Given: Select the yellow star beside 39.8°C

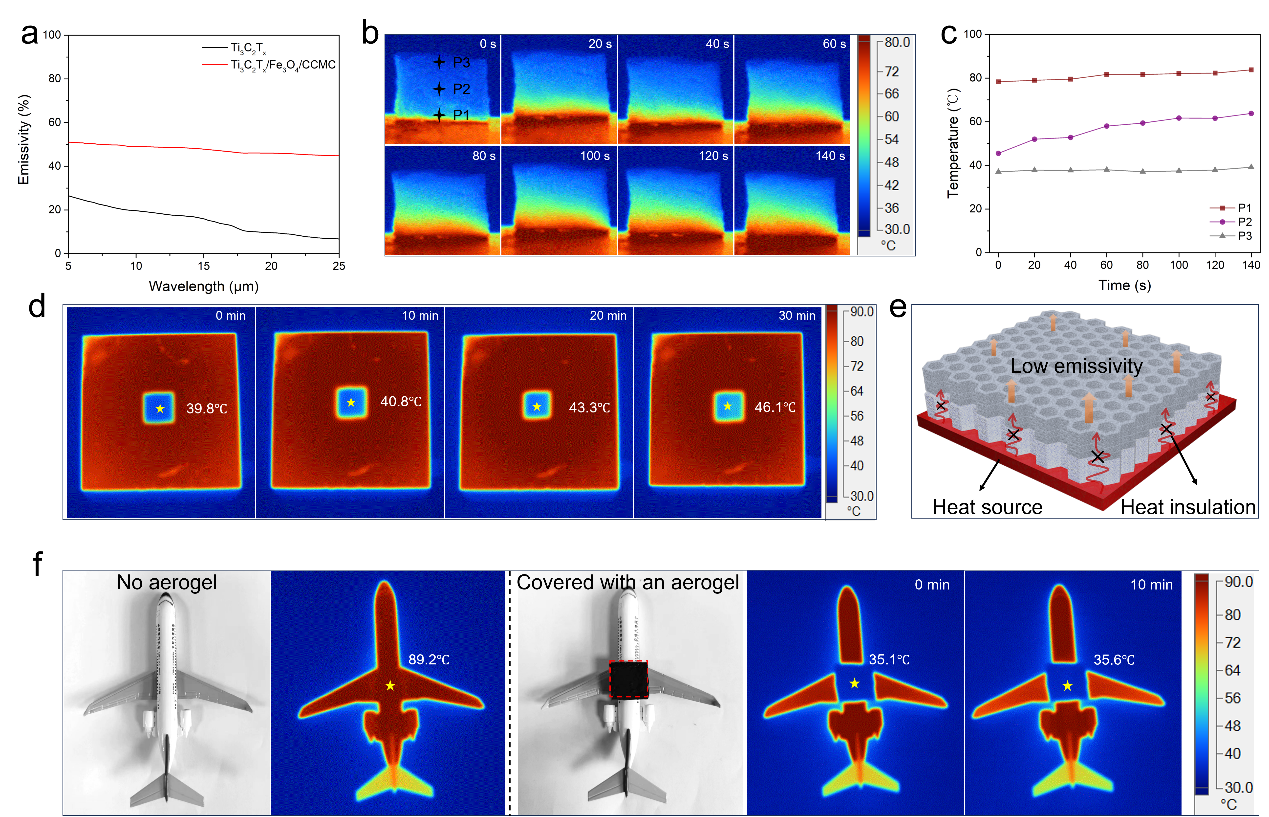Looking at the screenshot, I should click(159, 408).
